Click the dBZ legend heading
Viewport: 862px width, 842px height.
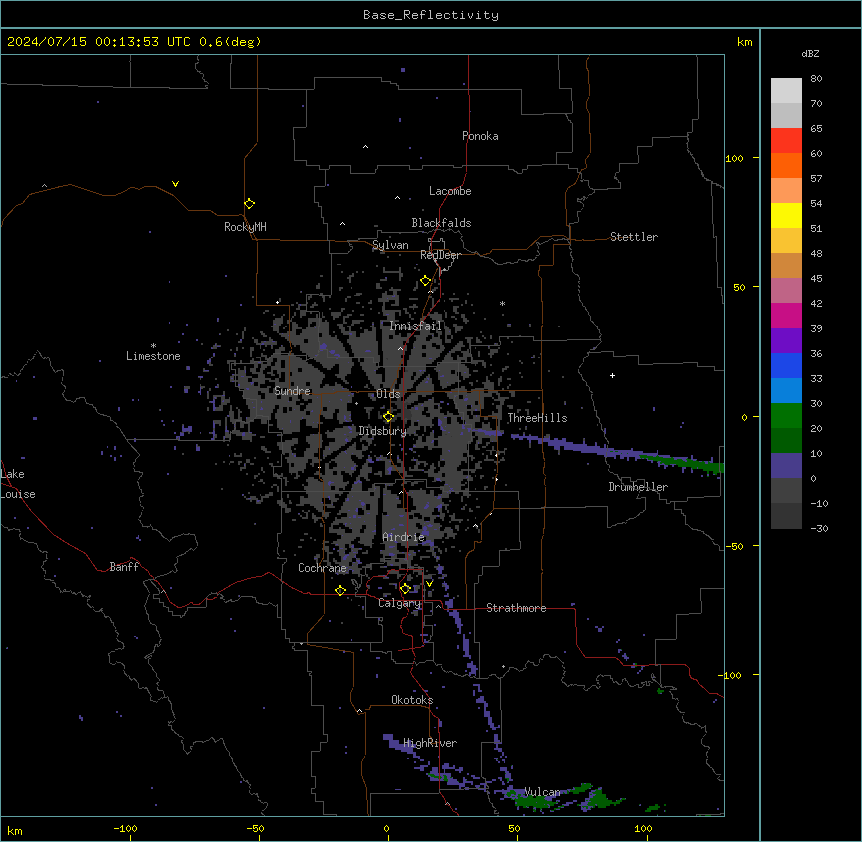point(810,53)
